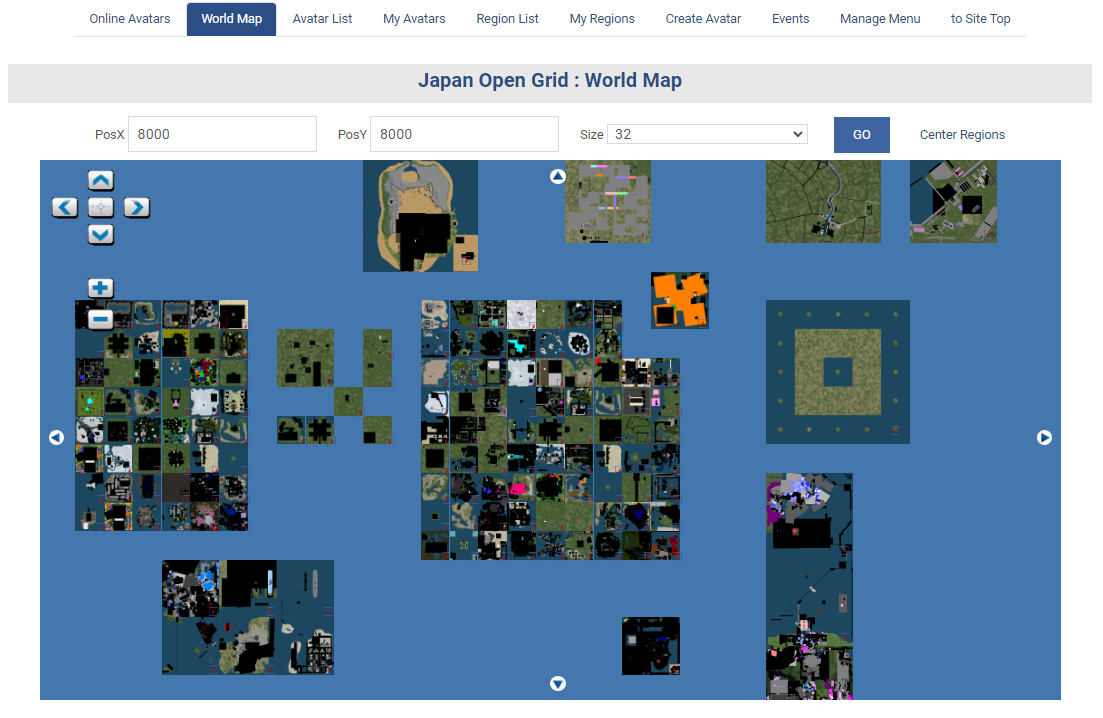Zoom in with the plus button
Image resolution: width=1103 pixels, height=718 pixels.
click(x=100, y=289)
